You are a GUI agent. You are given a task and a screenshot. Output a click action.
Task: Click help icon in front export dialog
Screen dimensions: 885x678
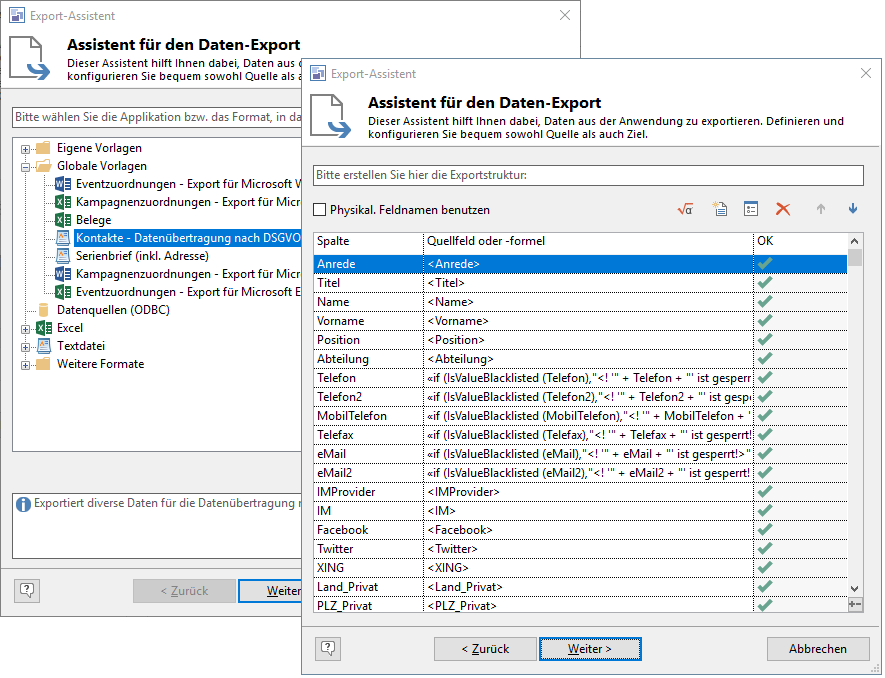tap(327, 648)
